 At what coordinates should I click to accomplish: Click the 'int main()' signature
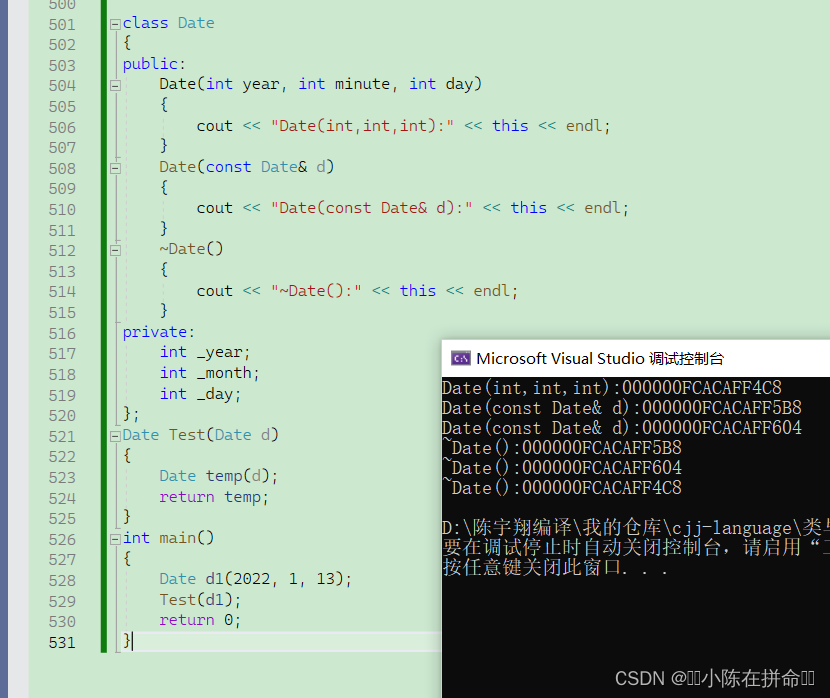click(x=168, y=538)
